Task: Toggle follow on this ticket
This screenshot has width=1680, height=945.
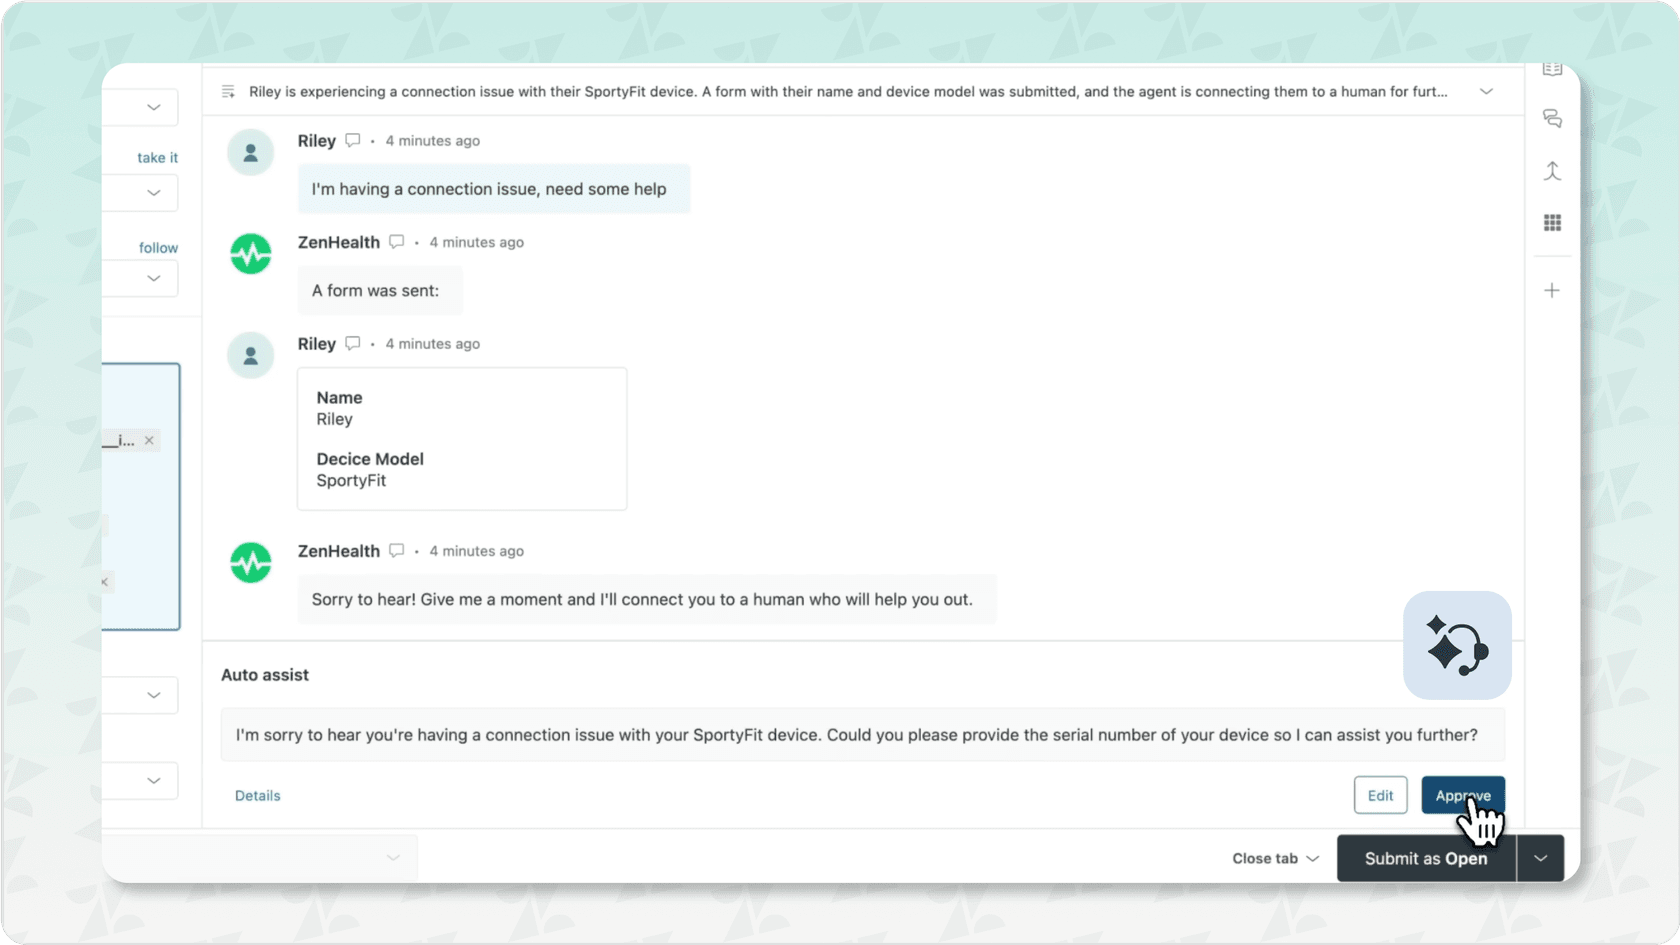Action: 157,247
